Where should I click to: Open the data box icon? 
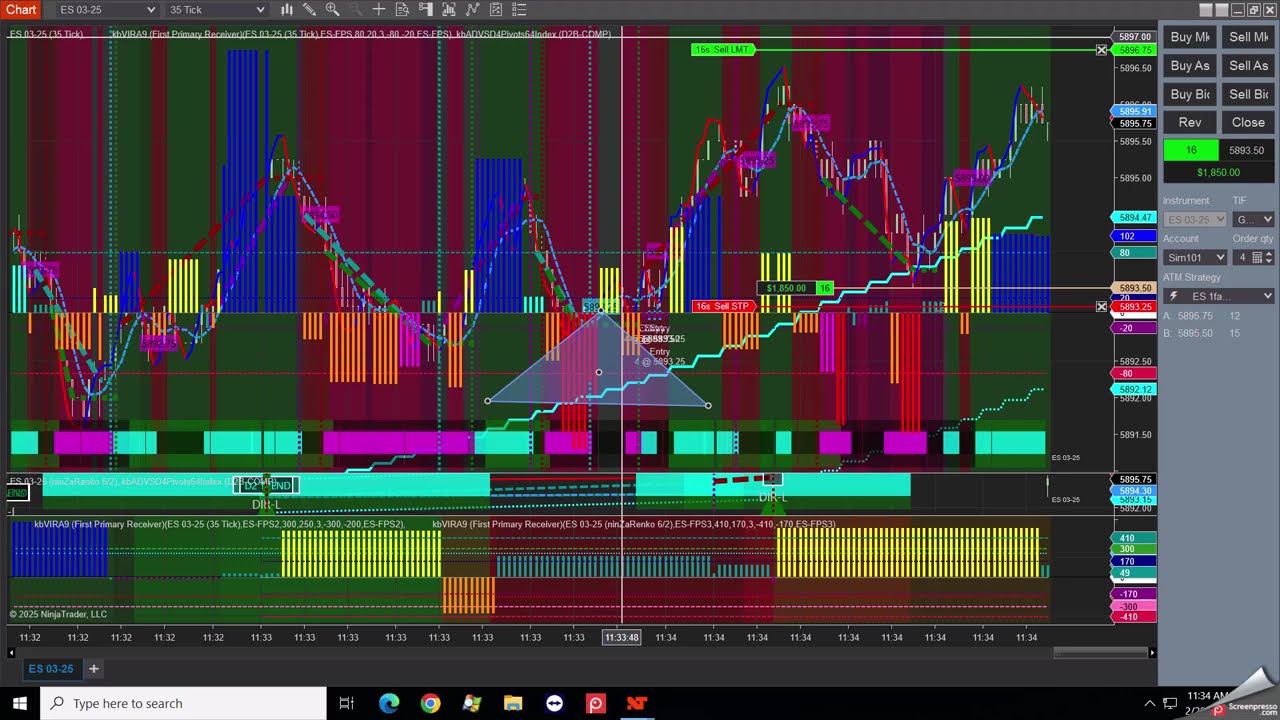click(x=402, y=10)
